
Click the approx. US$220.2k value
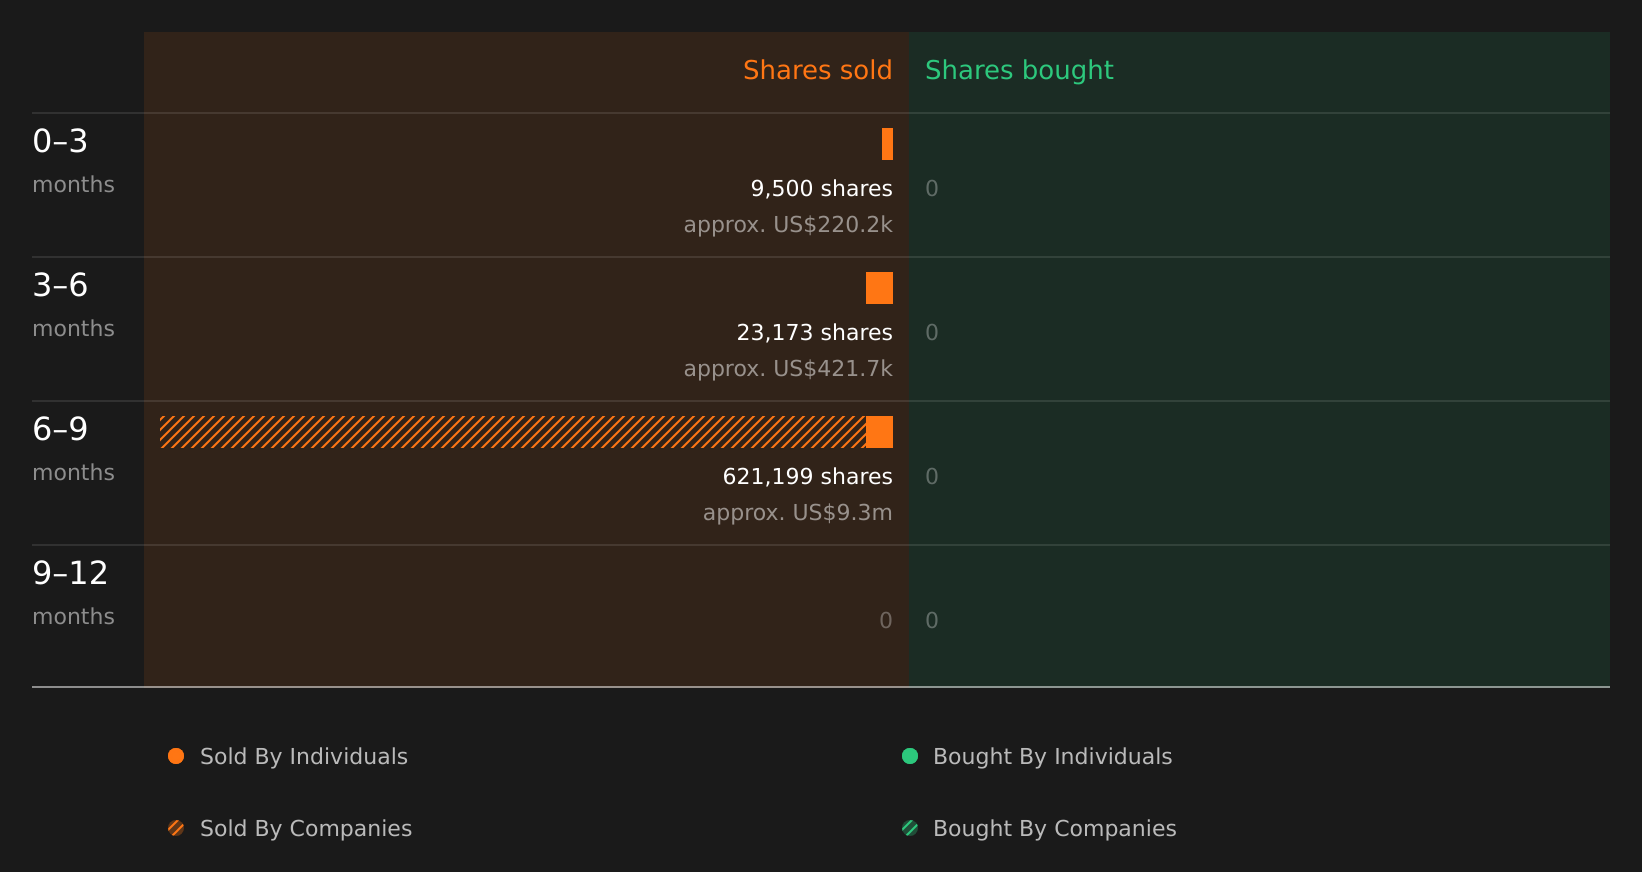pos(788,225)
